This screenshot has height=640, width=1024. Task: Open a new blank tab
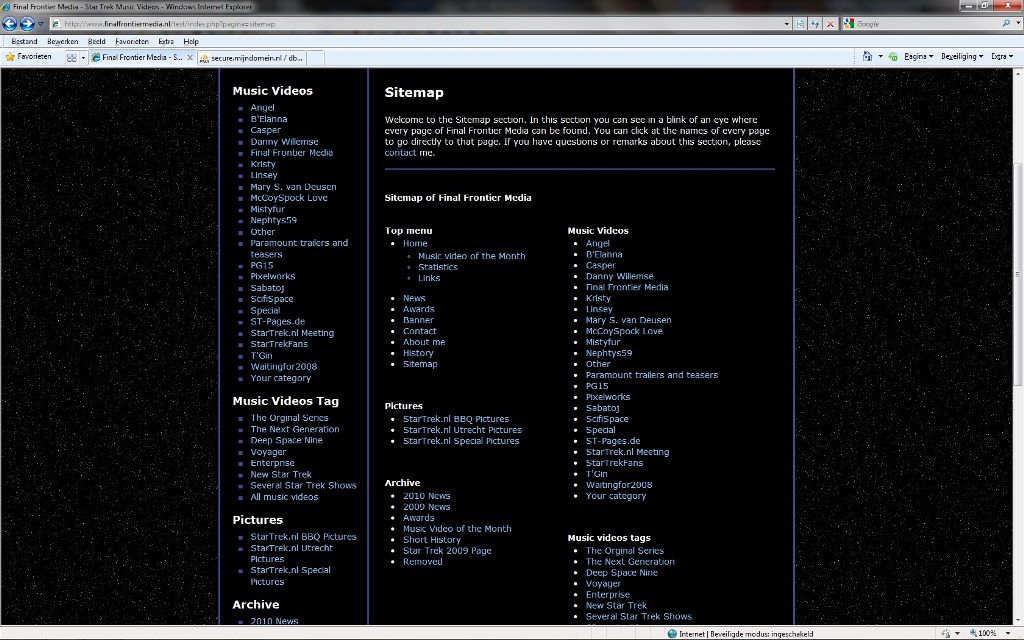point(315,57)
